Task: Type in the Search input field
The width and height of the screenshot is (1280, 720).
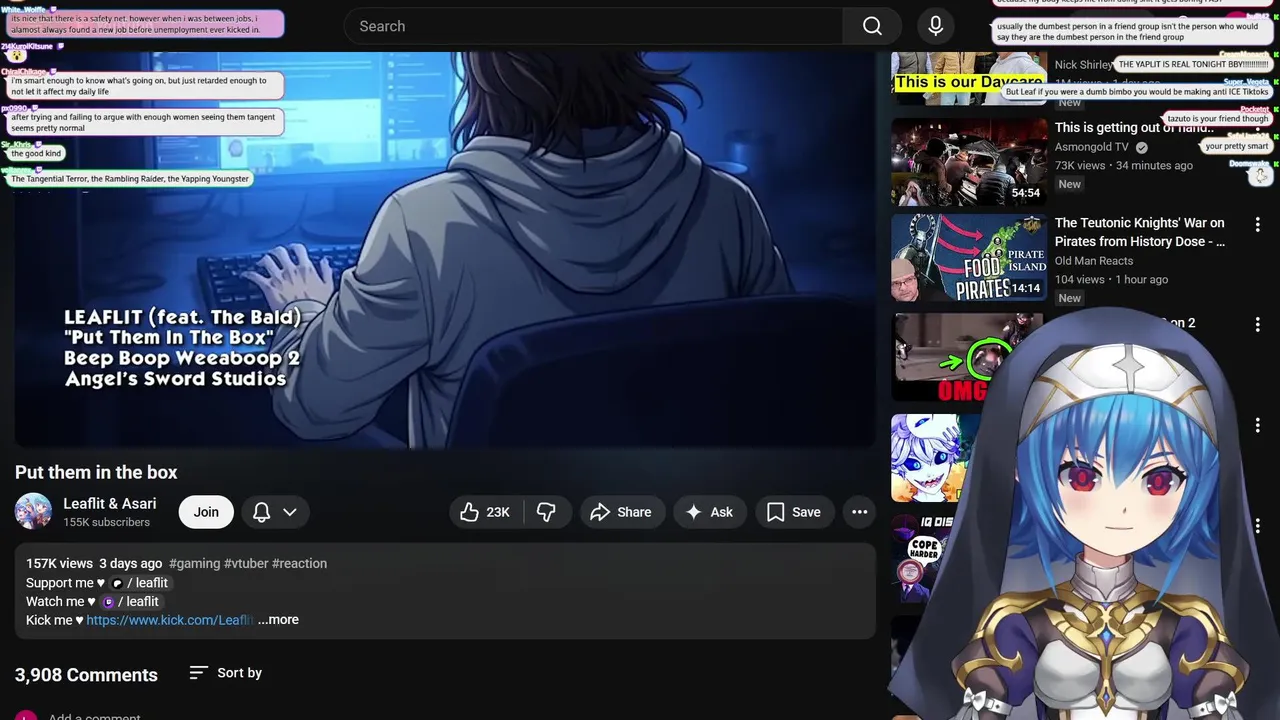Action: (594, 26)
